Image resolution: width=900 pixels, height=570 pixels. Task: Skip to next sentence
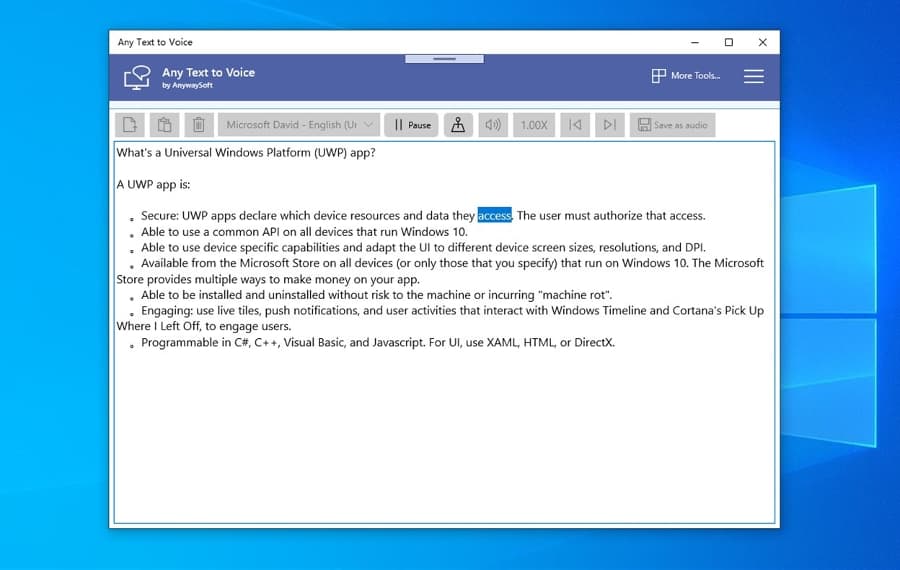609,125
